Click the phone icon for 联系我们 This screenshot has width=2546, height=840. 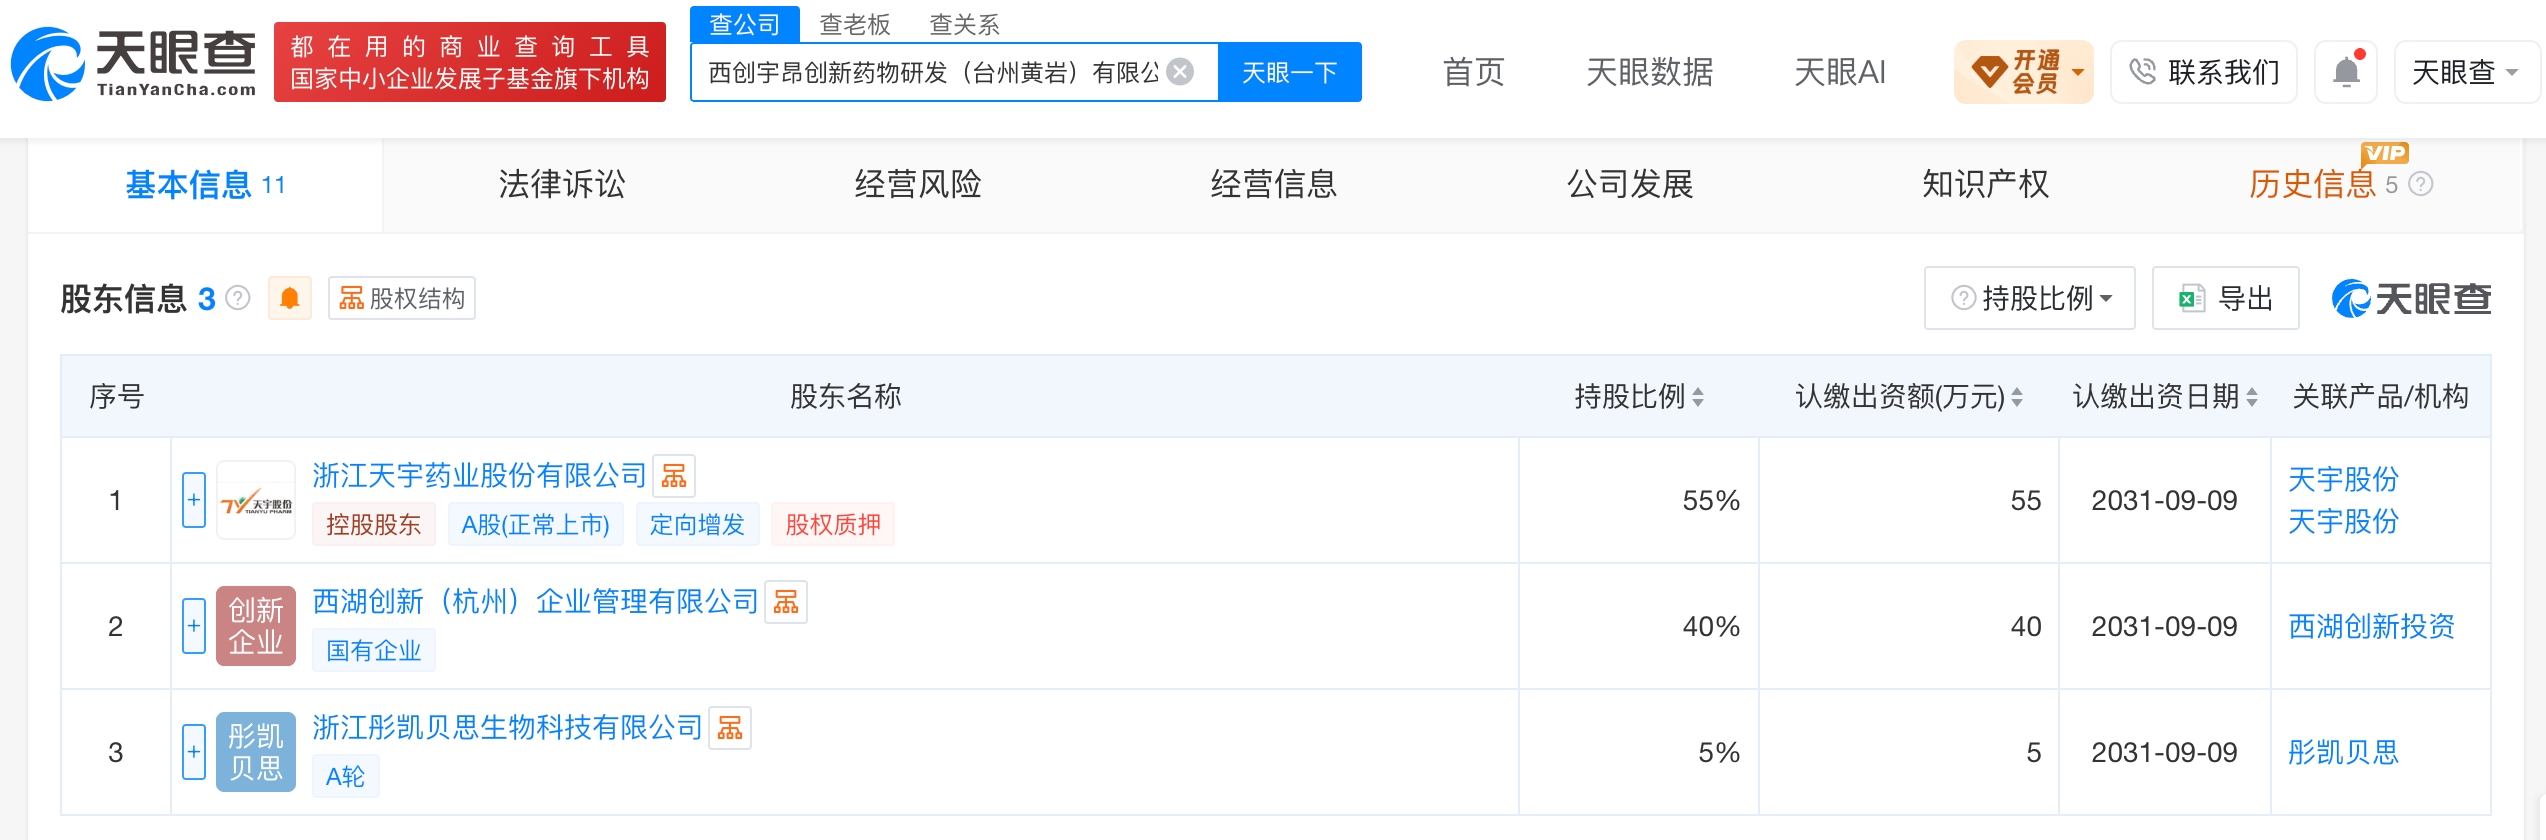point(2142,72)
